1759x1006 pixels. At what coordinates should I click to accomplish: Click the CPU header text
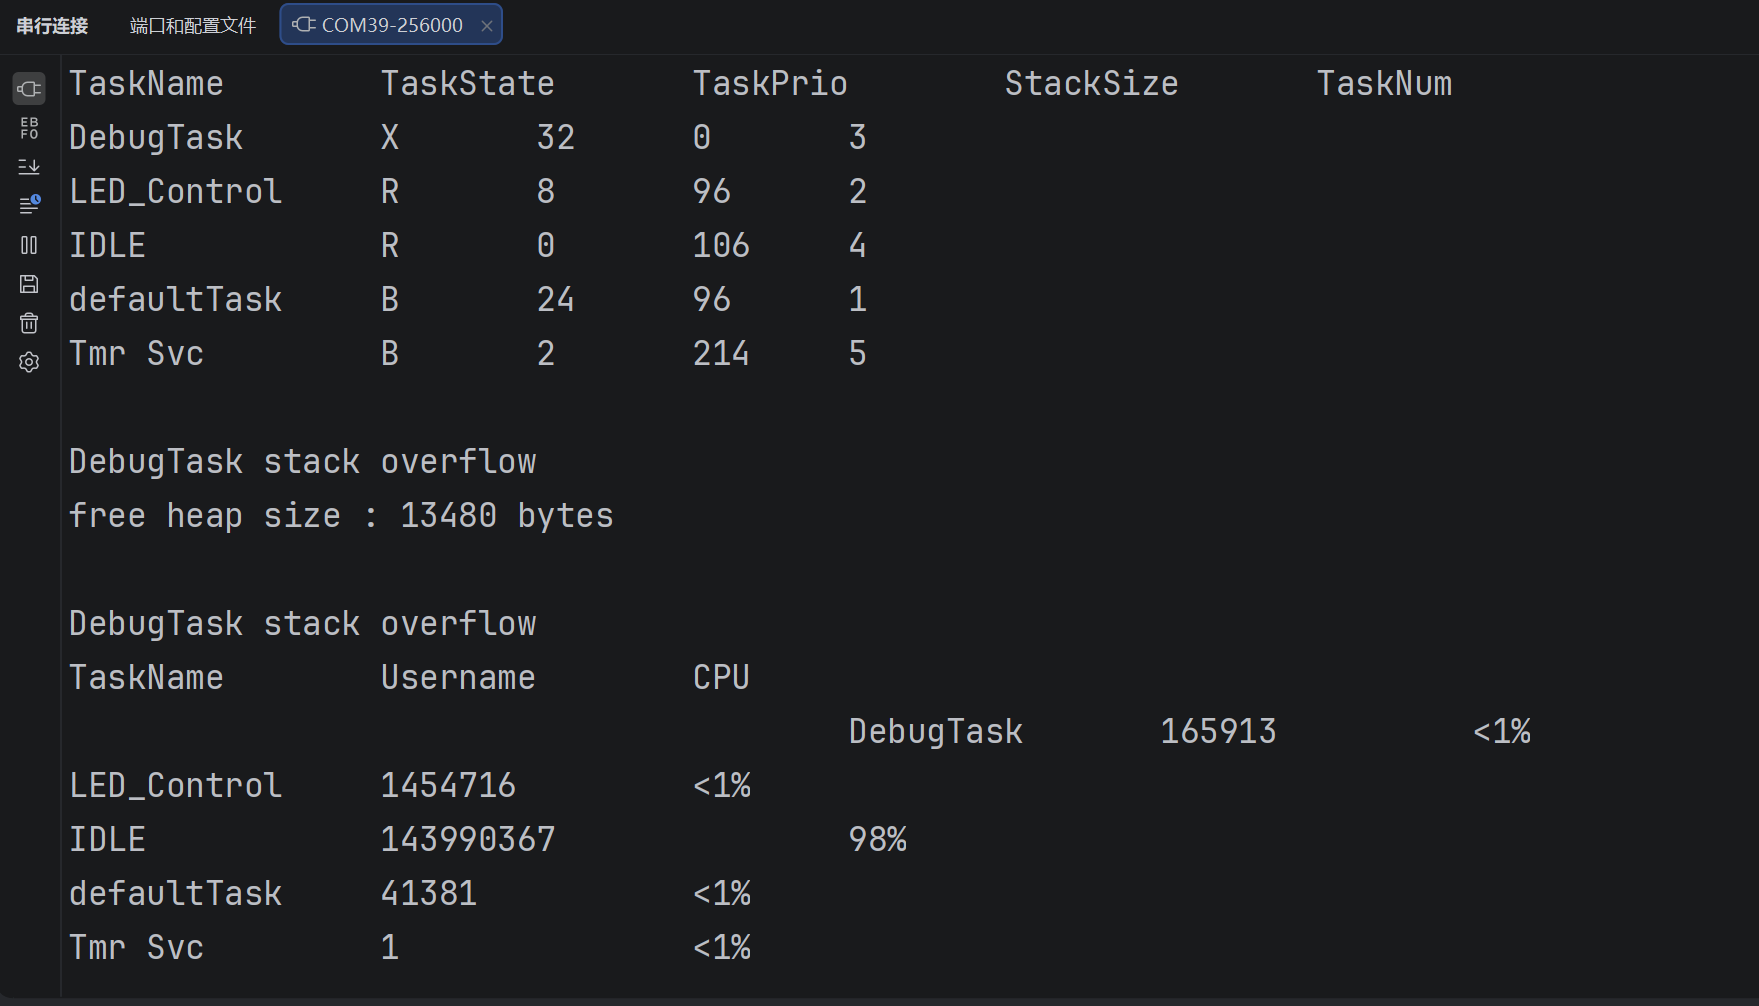click(721, 678)
